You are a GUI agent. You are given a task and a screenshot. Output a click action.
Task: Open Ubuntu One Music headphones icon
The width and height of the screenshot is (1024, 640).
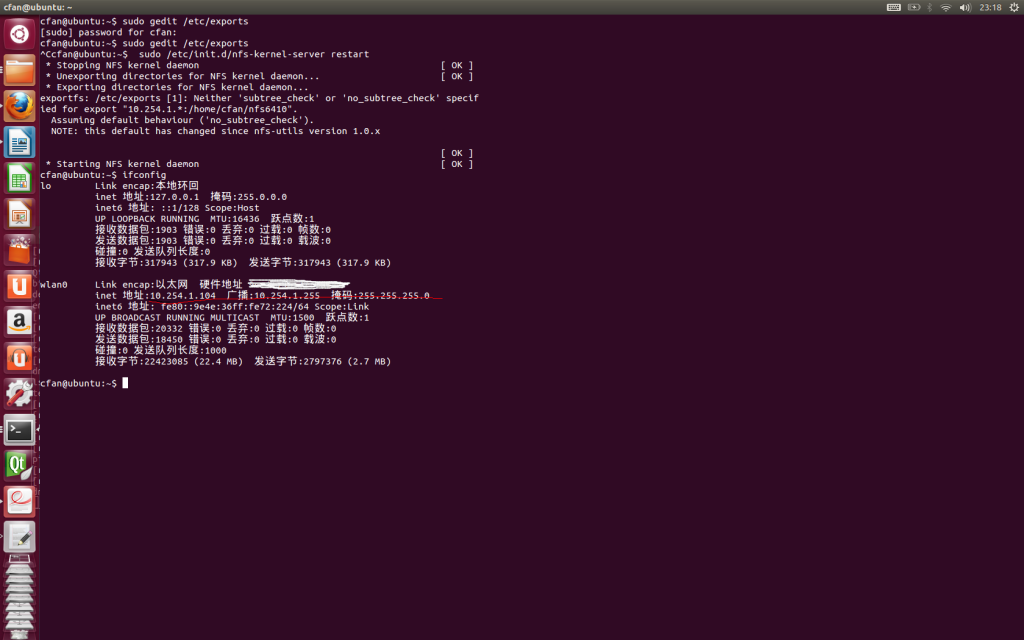(20, 357)
